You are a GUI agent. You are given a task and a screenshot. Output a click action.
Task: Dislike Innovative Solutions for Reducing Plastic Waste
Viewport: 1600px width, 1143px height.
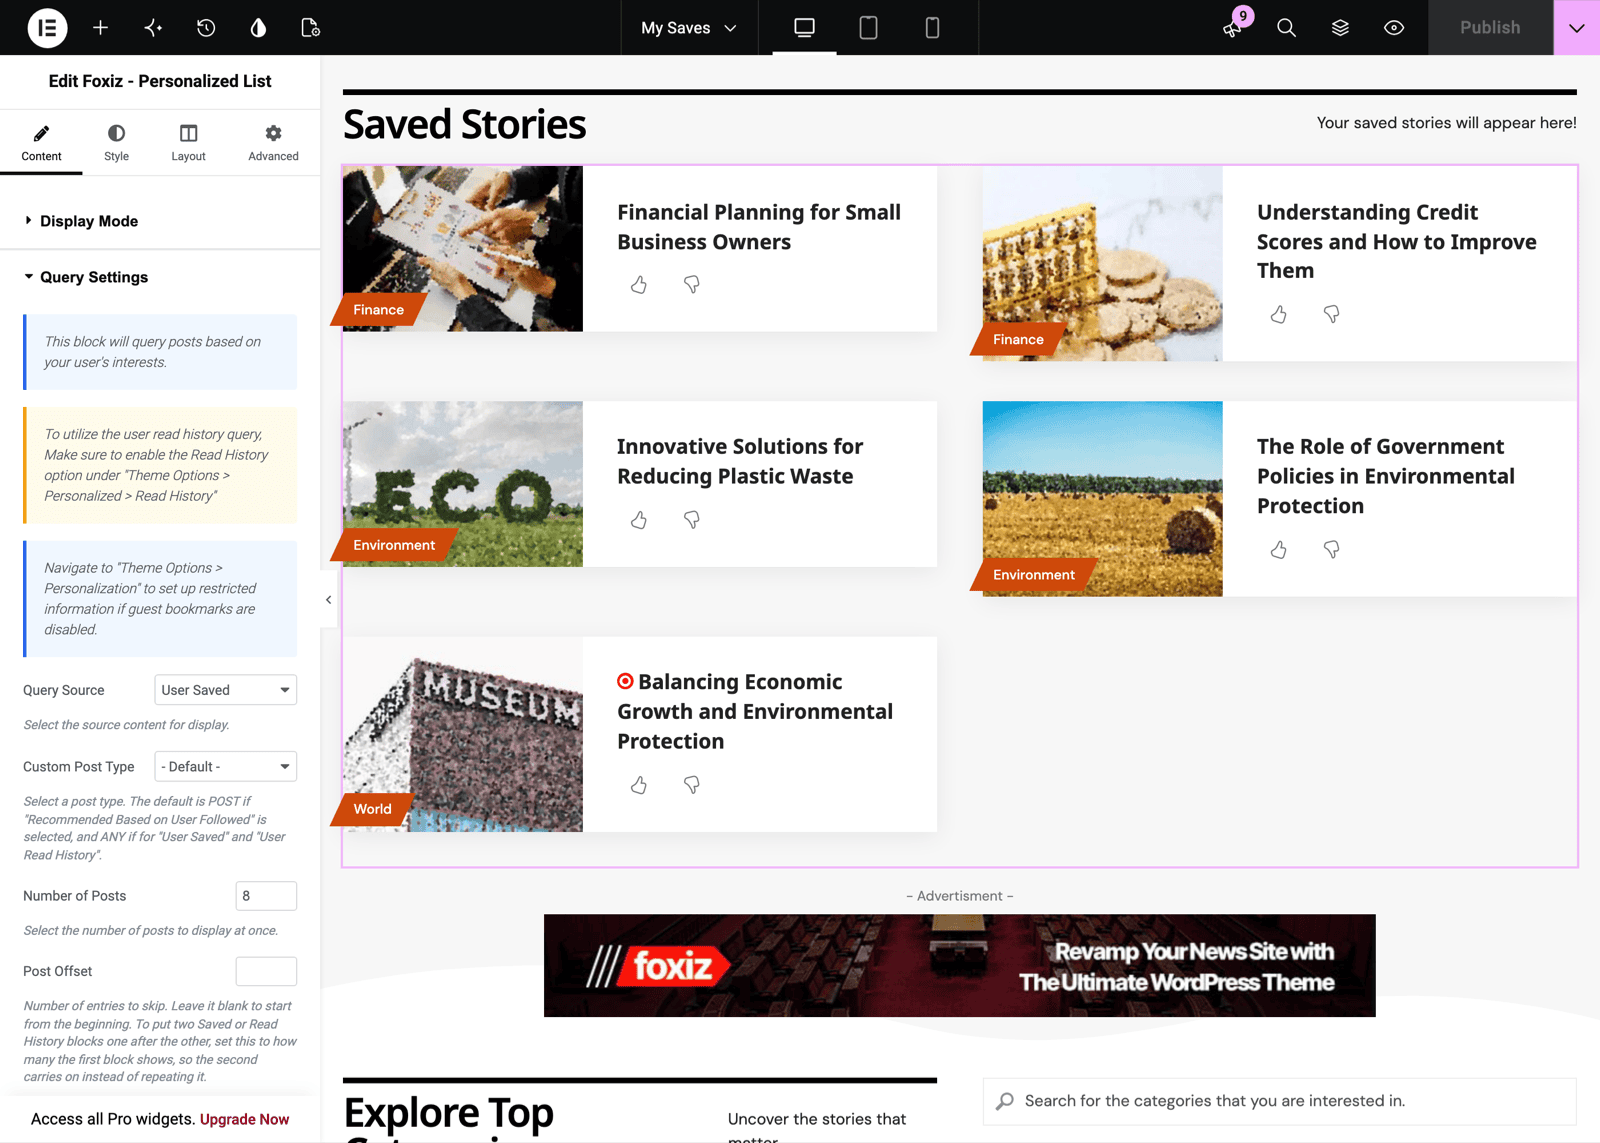pos(691,520)
